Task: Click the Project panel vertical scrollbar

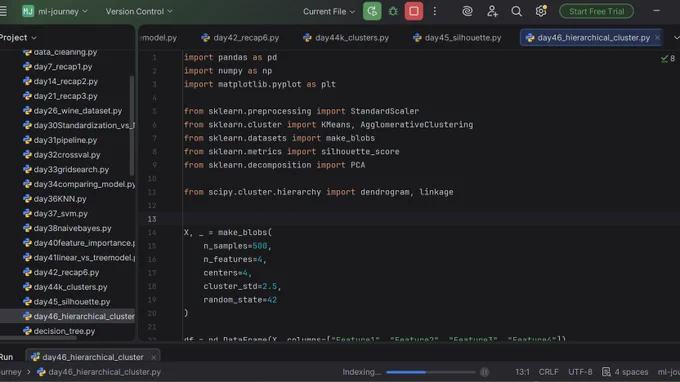Action: tap(132, 126)
